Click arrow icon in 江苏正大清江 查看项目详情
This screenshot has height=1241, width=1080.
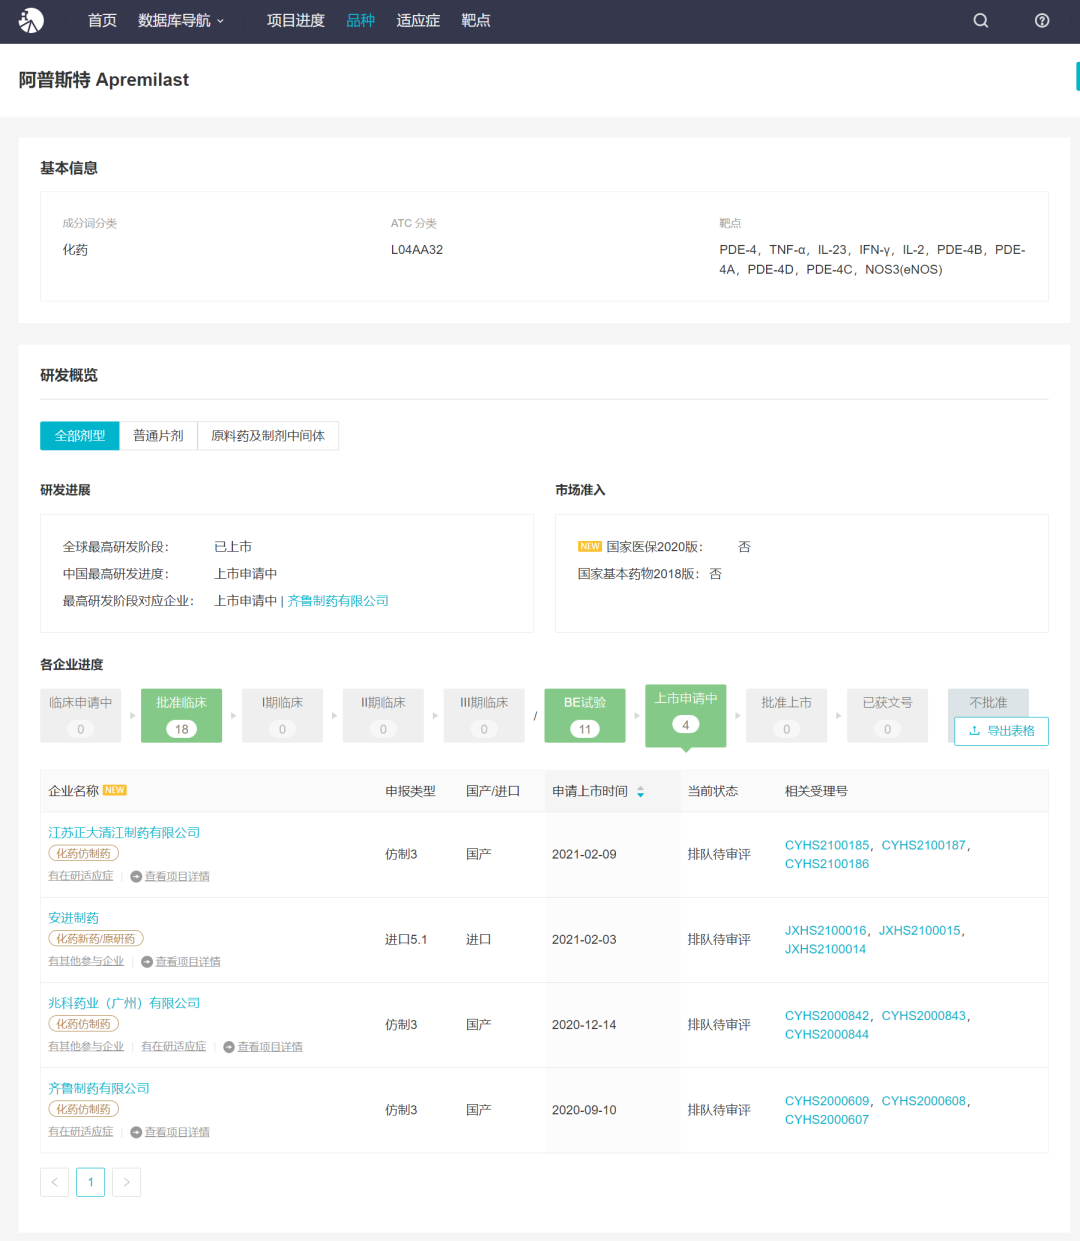pyautogui.click(x=136, y=877)
